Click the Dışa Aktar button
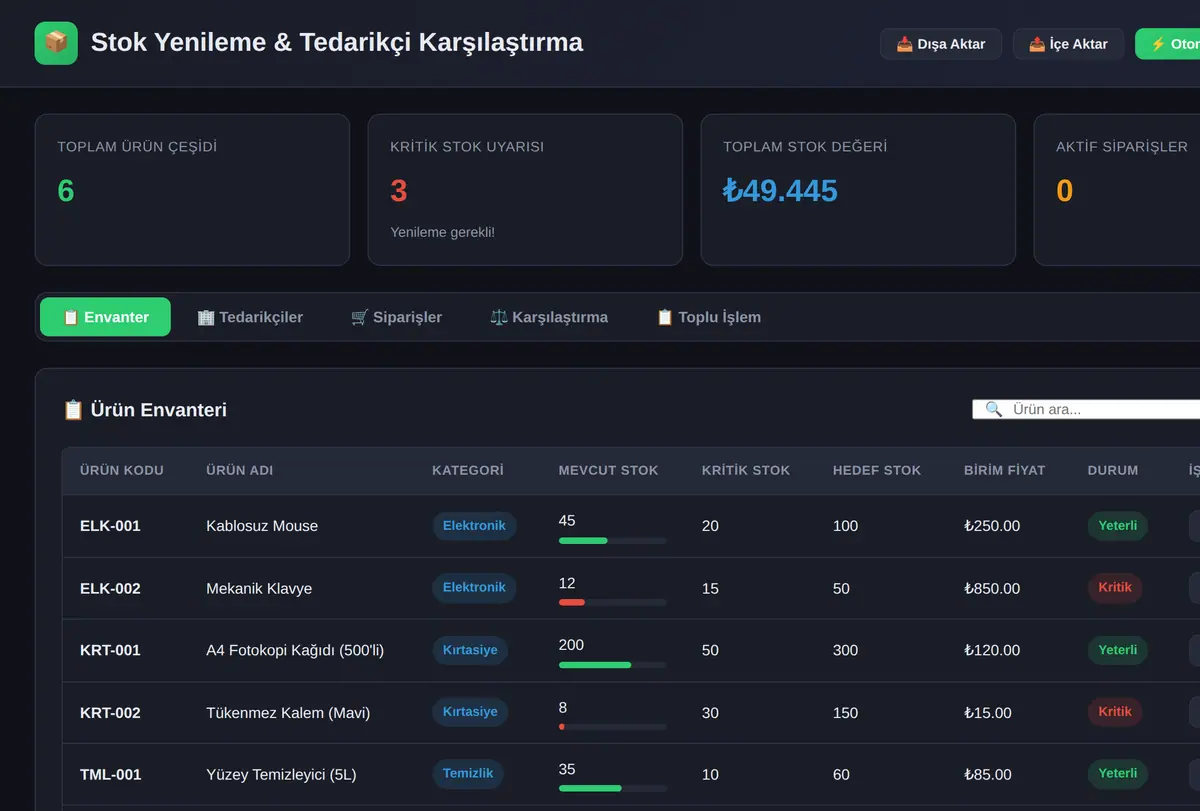Viewport: 1200px width, 811px height. 941,44
